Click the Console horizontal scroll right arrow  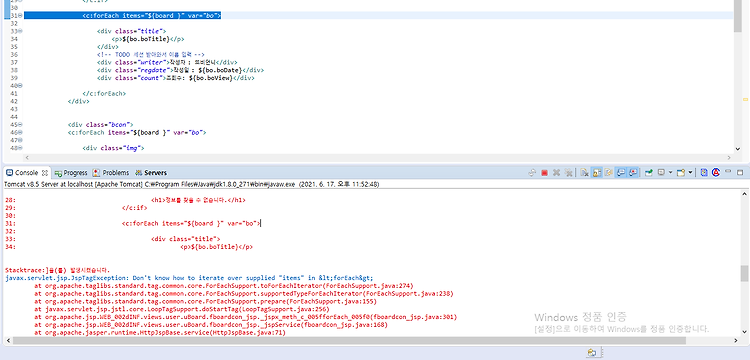[737, 340]
